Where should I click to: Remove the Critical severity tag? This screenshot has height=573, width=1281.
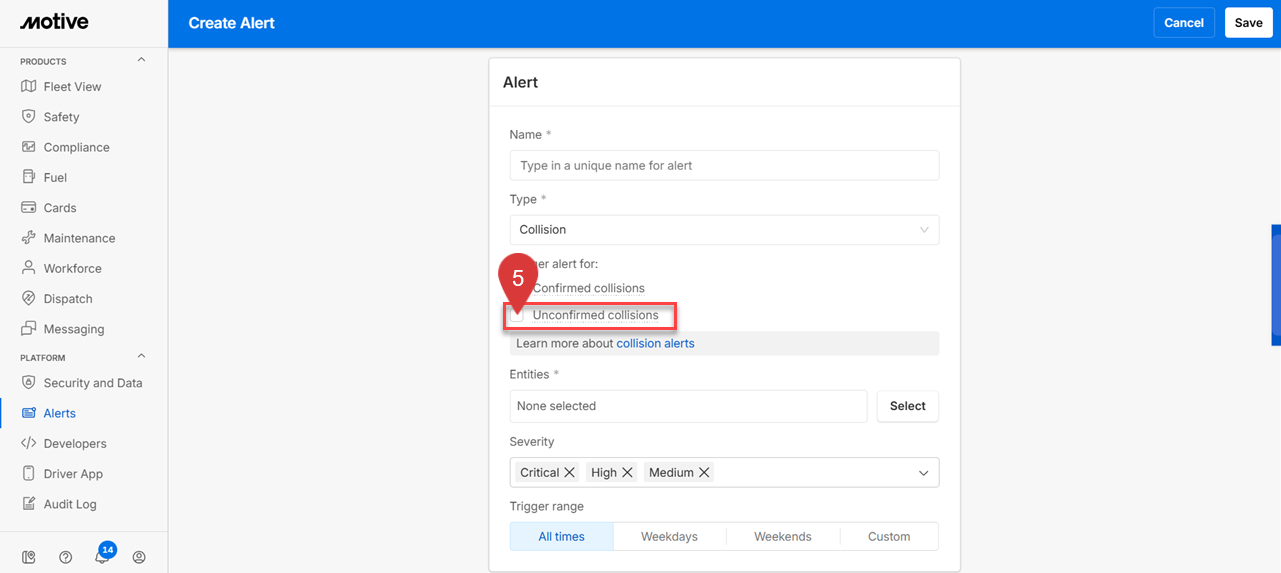[569, 472]
